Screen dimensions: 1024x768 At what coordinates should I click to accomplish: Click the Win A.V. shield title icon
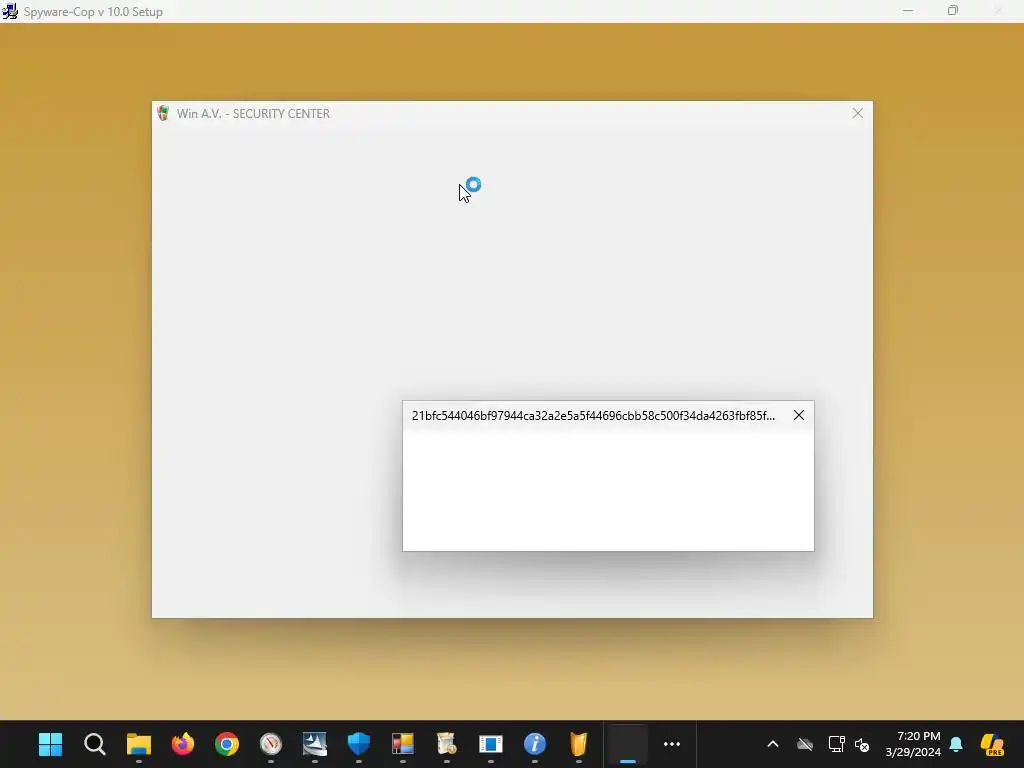[x=163, y=114]
